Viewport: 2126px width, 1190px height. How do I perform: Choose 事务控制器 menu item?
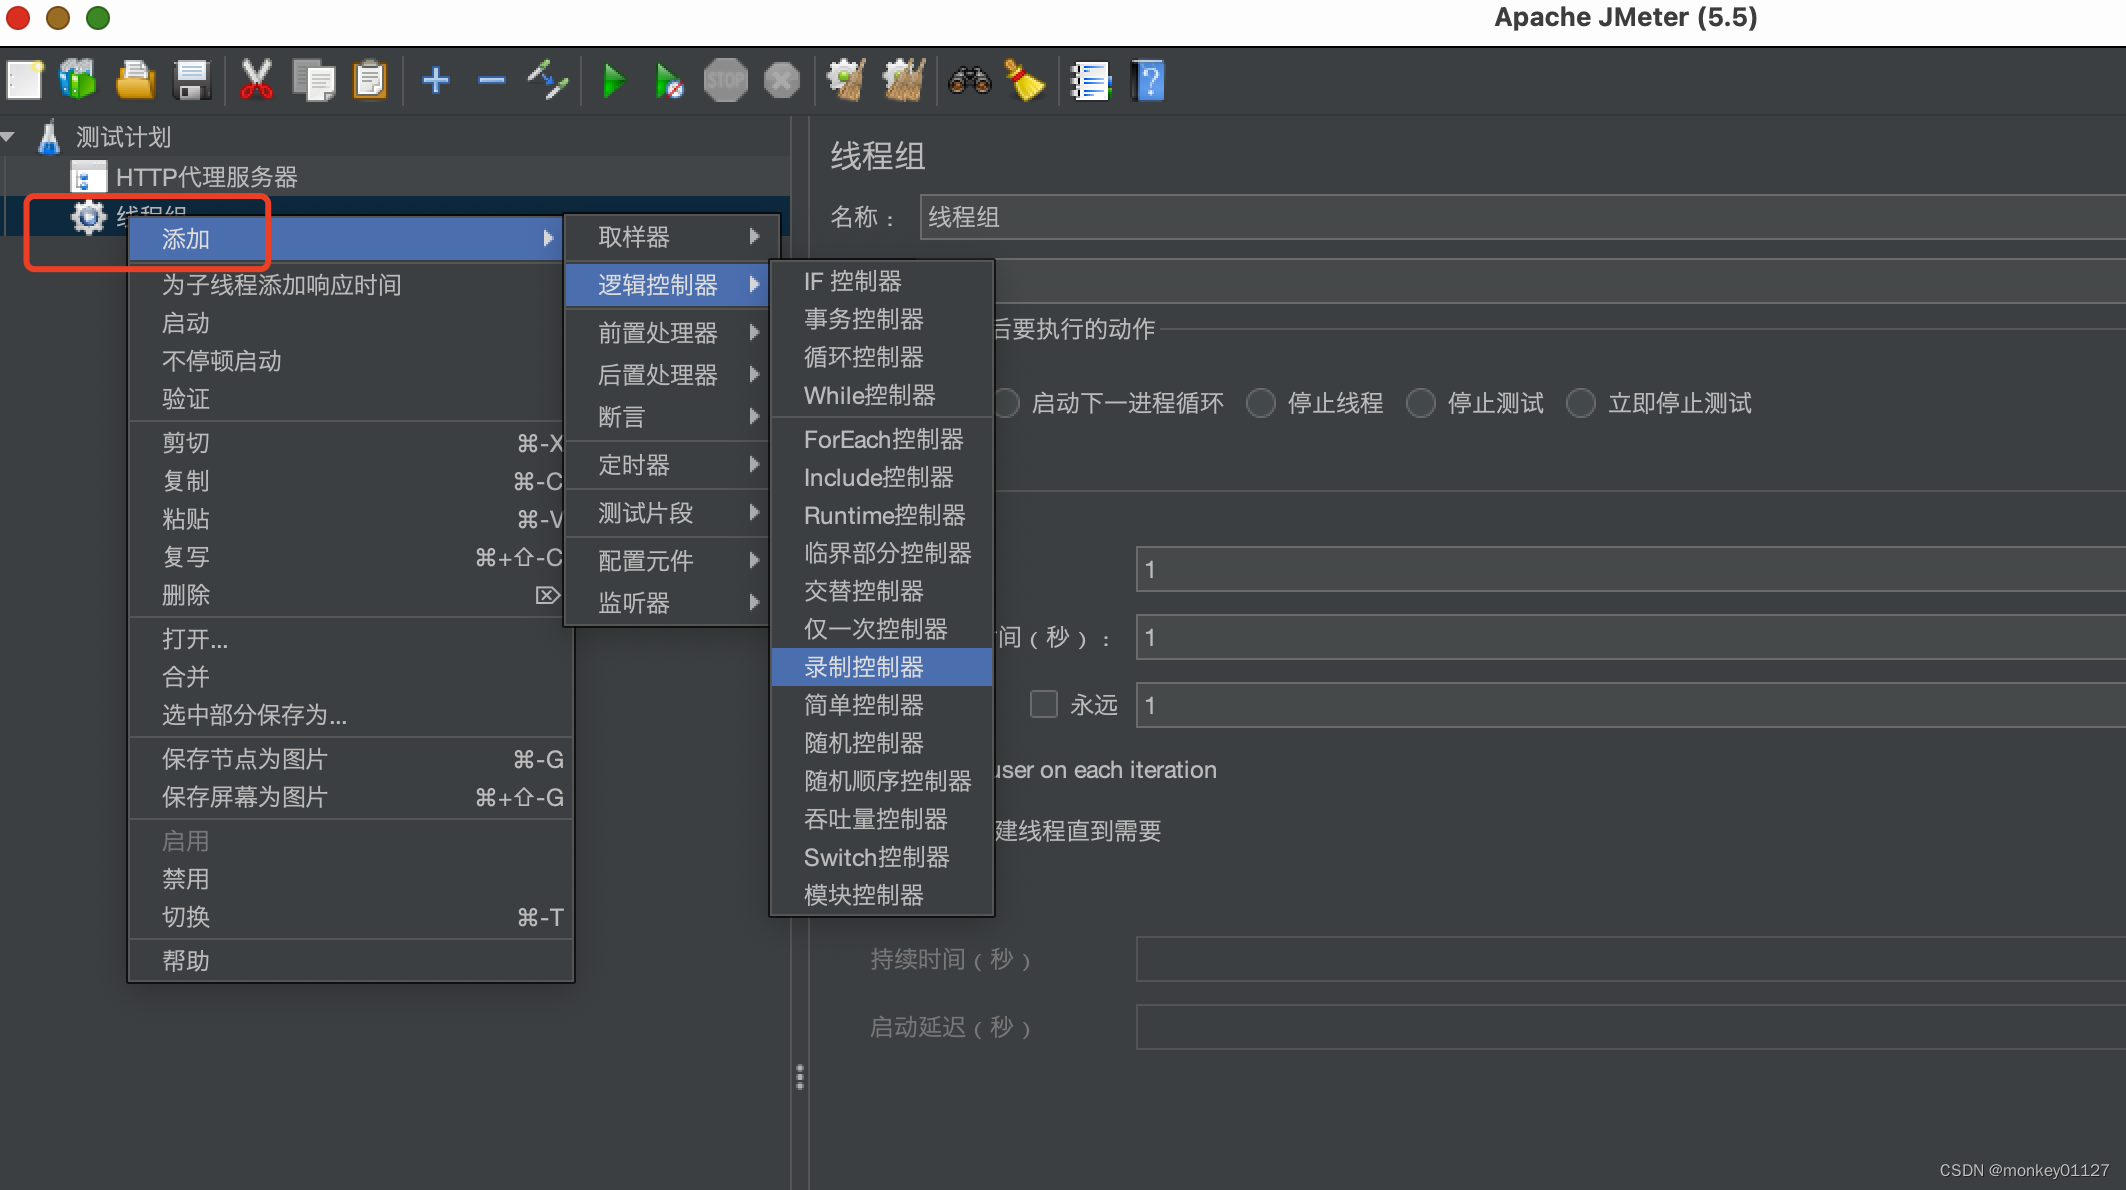tap(882, 319)
